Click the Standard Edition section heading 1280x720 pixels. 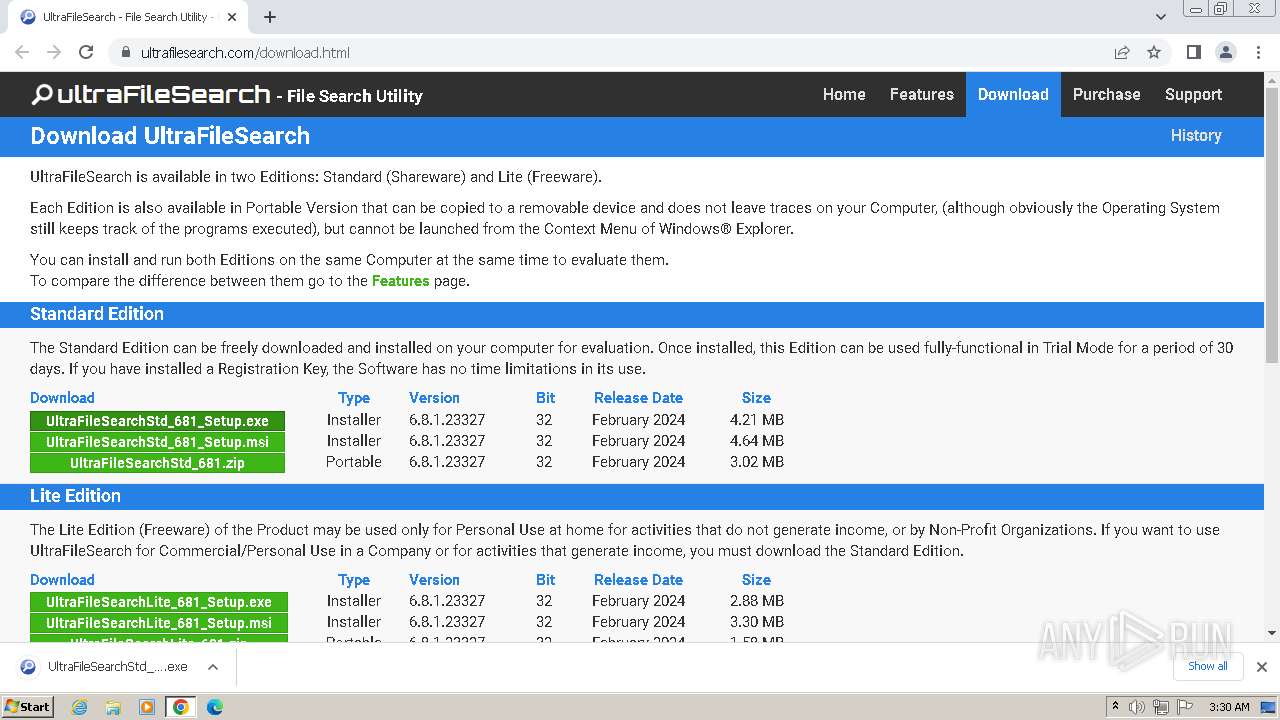(x=97, y=314)
